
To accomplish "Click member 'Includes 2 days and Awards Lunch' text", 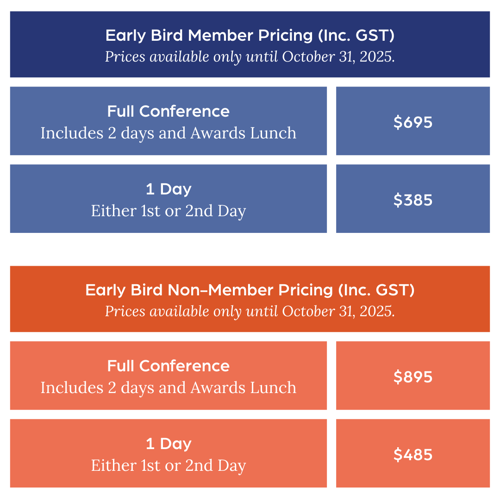I will (x=168, y=133).
